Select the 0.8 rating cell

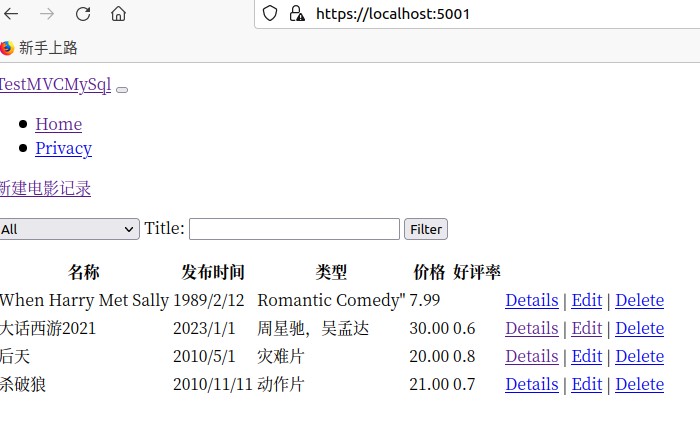coord(464,356)
